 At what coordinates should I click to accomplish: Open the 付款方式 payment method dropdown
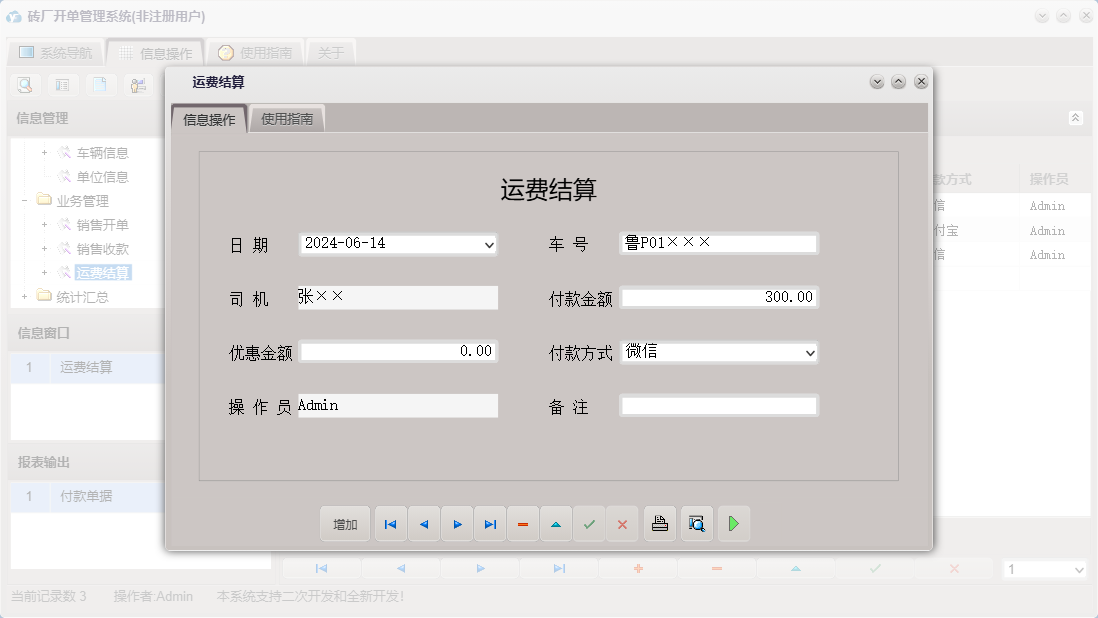point(810,352)
